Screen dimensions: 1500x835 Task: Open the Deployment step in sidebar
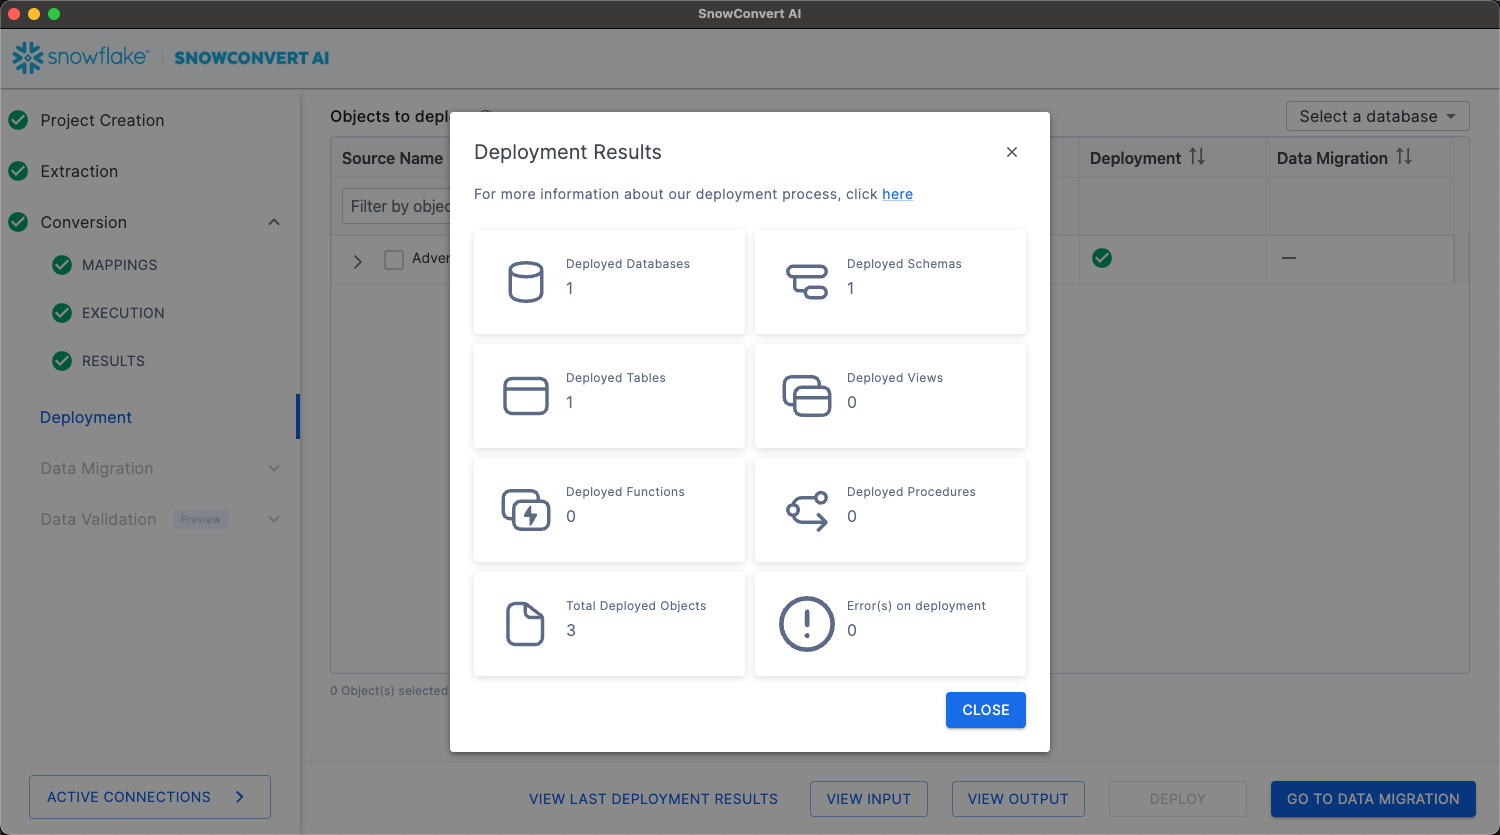(86, 417)
